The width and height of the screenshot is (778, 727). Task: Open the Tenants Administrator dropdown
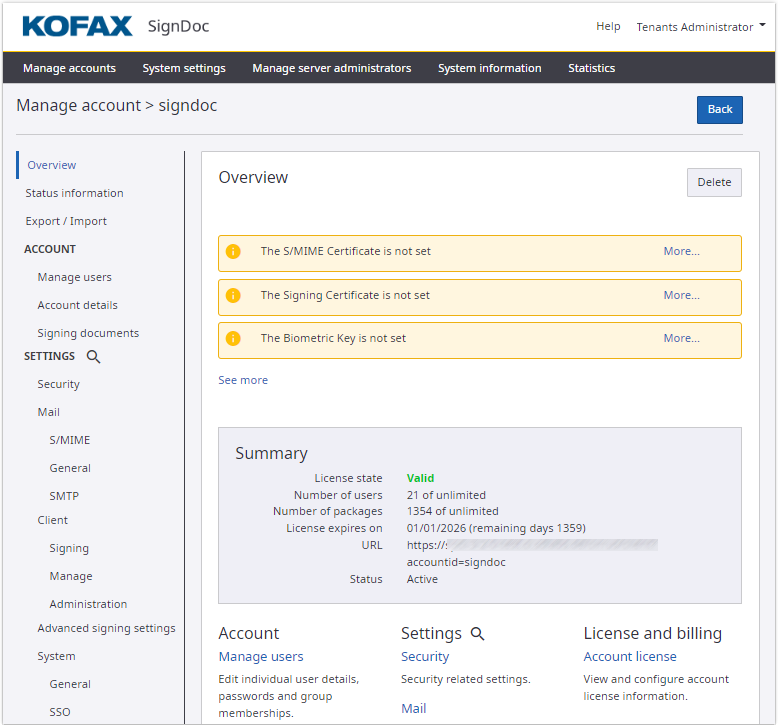(x=701, y=27)
